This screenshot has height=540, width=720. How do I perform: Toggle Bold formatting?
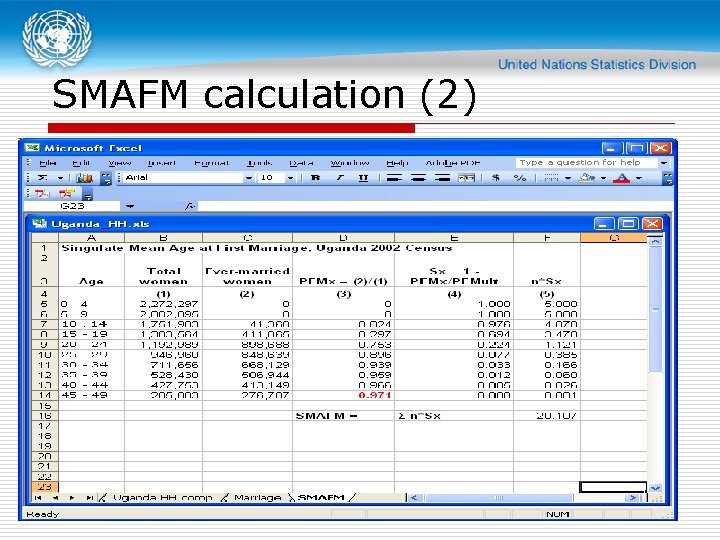click(x=315, y=178)
